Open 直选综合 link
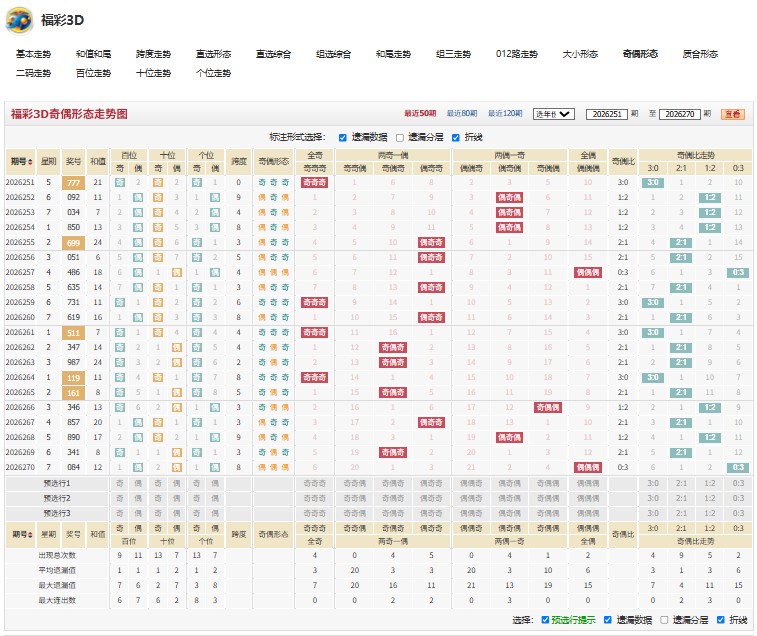 (273, 54)
